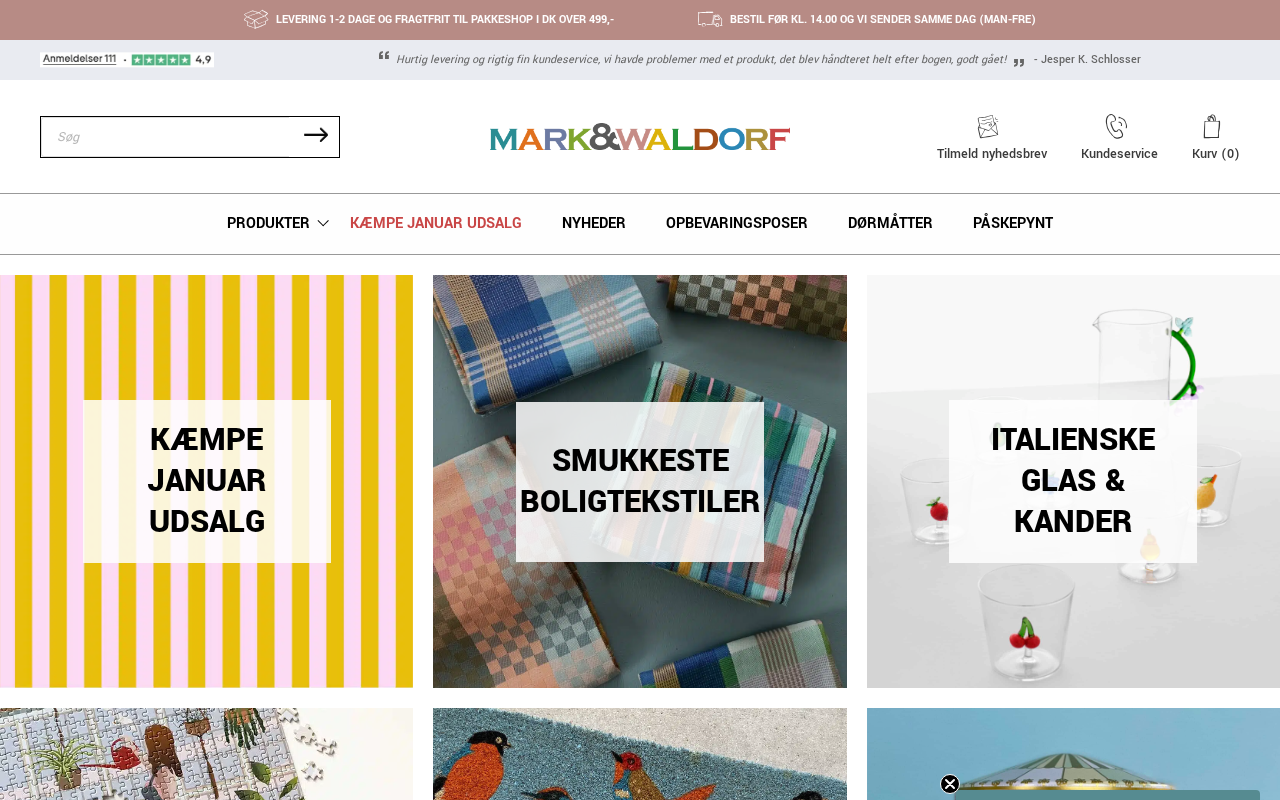This screenshot has height=800, width=1280.
Task: Click the delivery truck icon in top banner
Action: [x=710, y=19]
